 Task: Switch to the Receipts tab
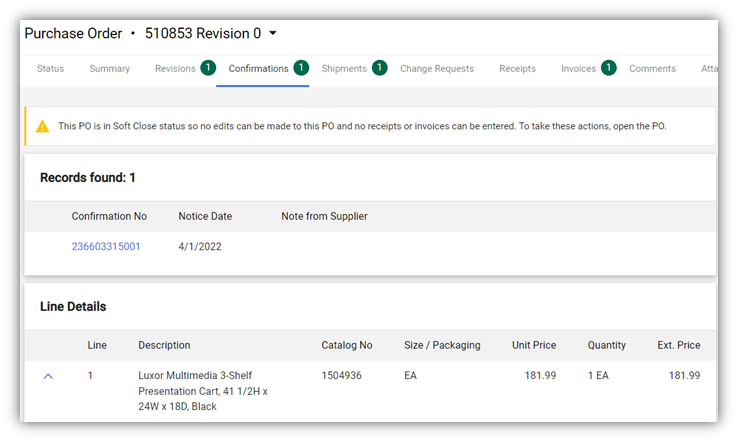click(517, 69)
